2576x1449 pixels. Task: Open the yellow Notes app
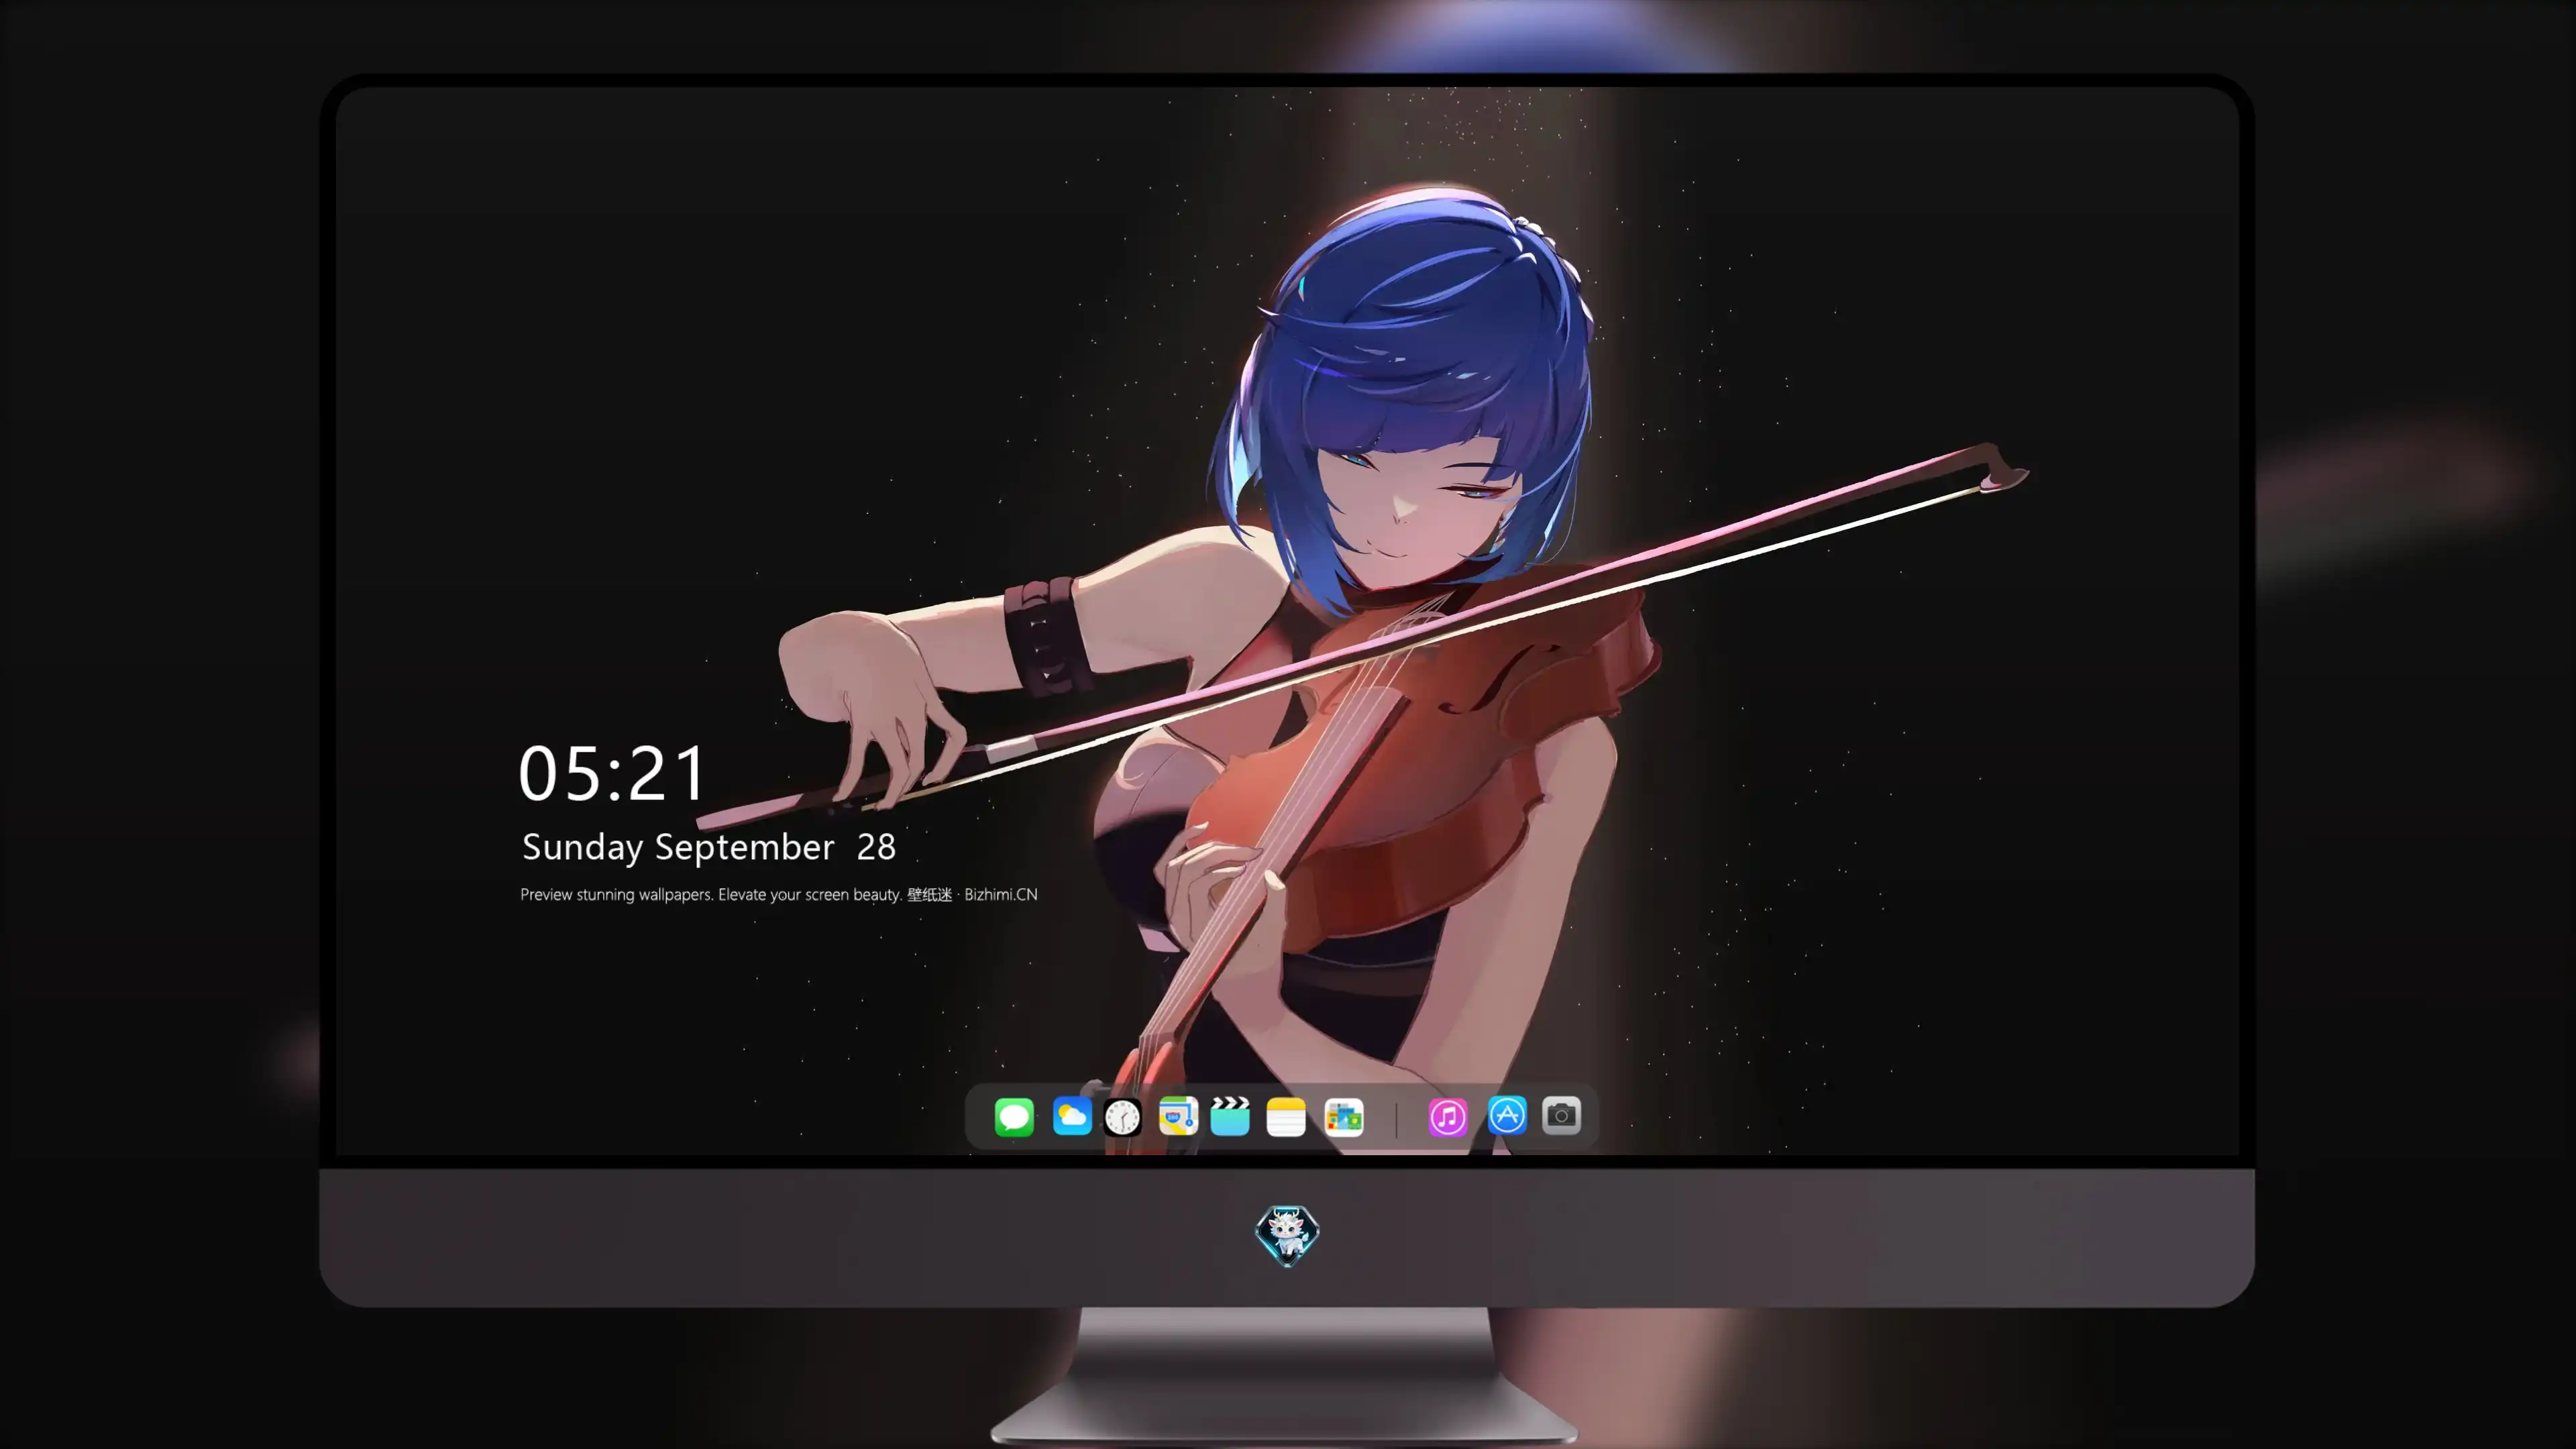coord(1286,1116)
